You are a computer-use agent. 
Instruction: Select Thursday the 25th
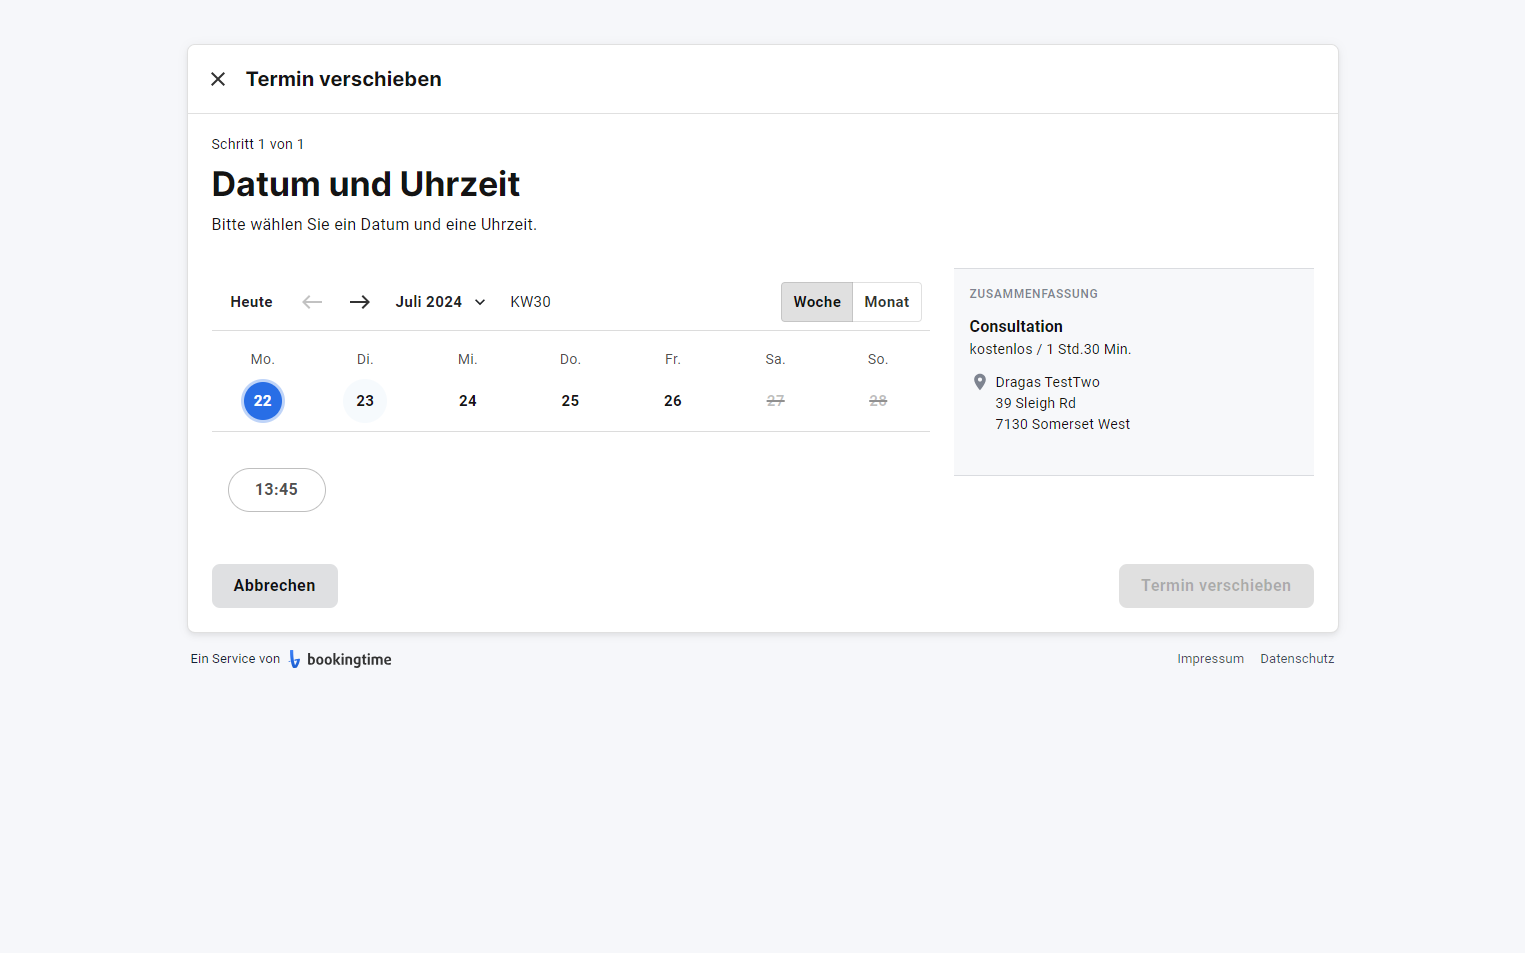[570, 401]
